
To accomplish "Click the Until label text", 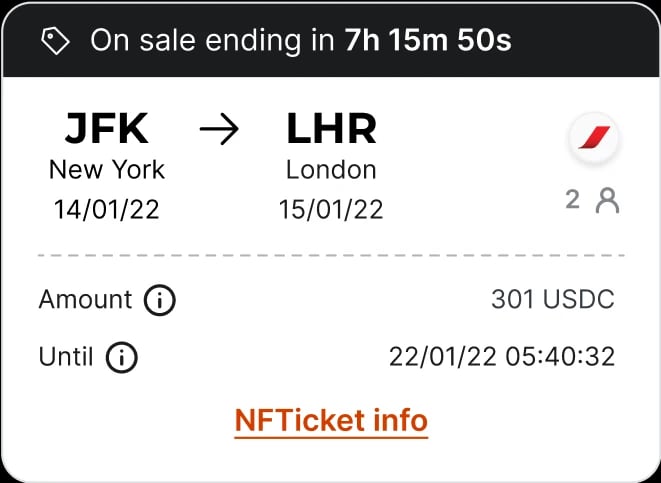I will pyautogui.click(x=66, y=356).
